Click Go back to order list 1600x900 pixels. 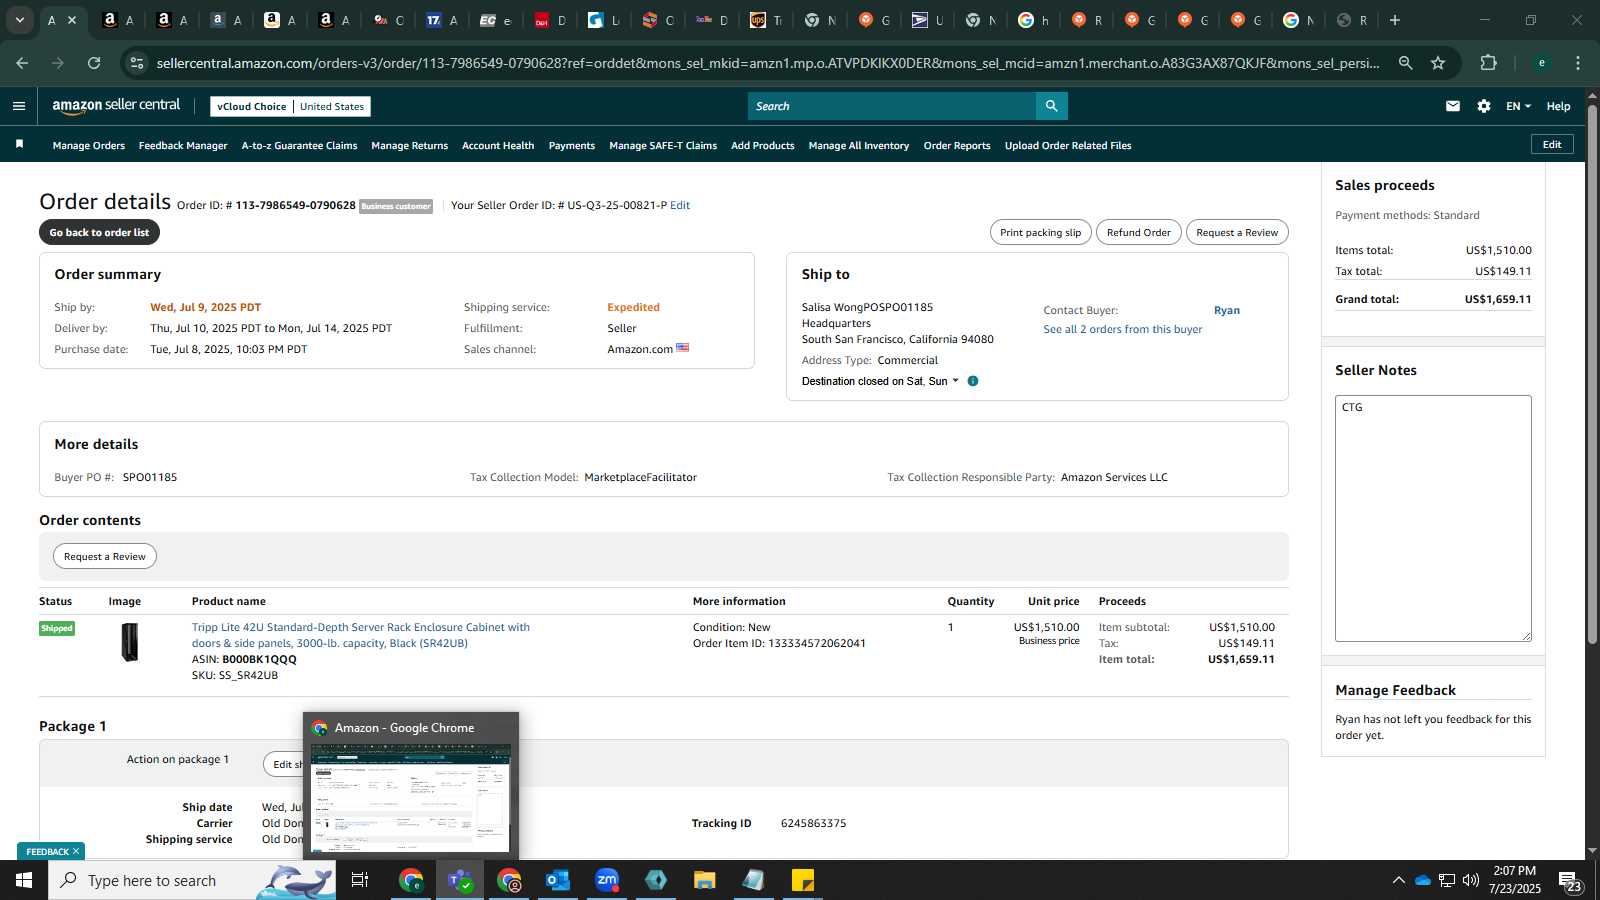tap(99, 232)
